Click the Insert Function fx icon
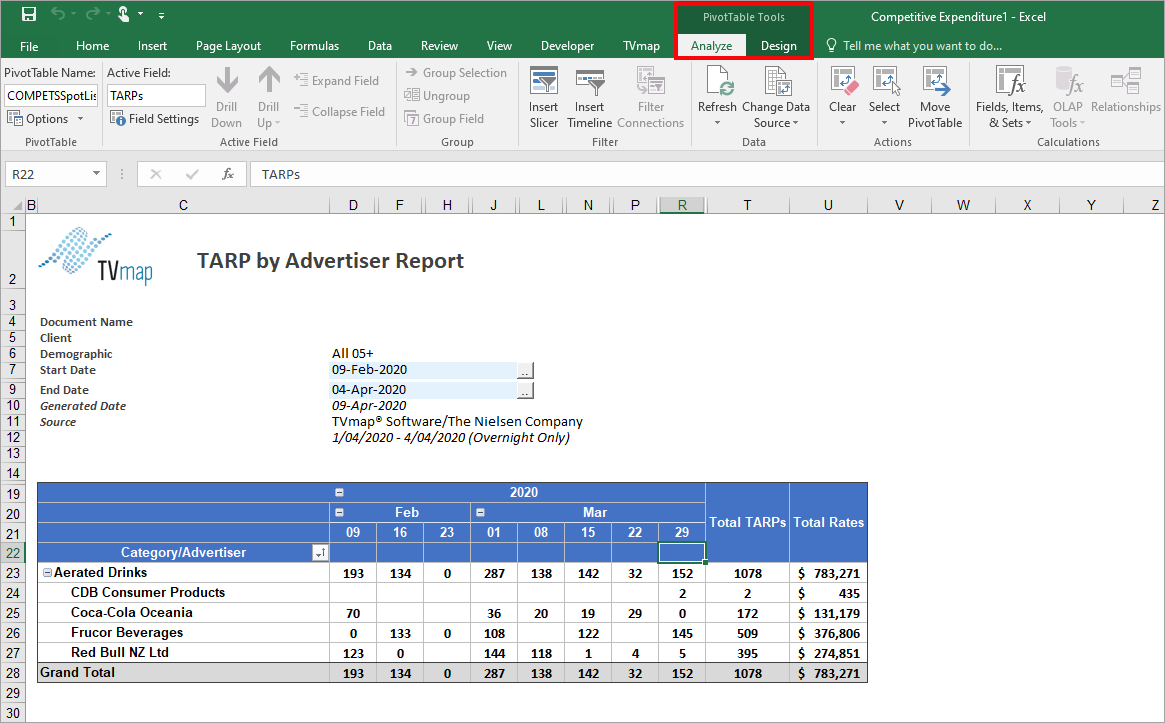 (228, 174)
